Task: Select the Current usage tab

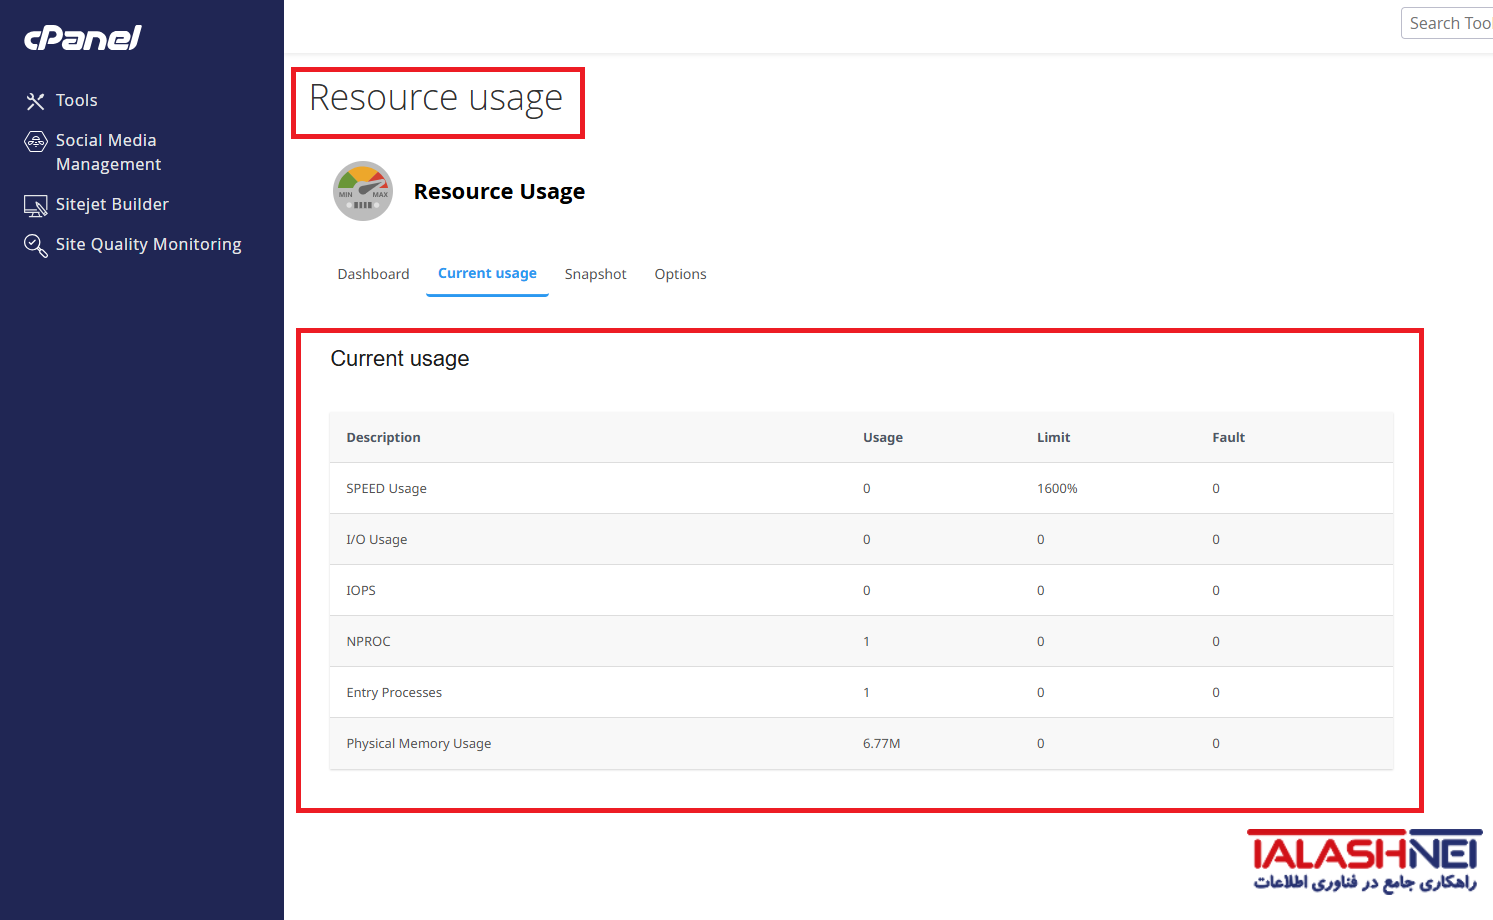Action: [x=487, y=273]
